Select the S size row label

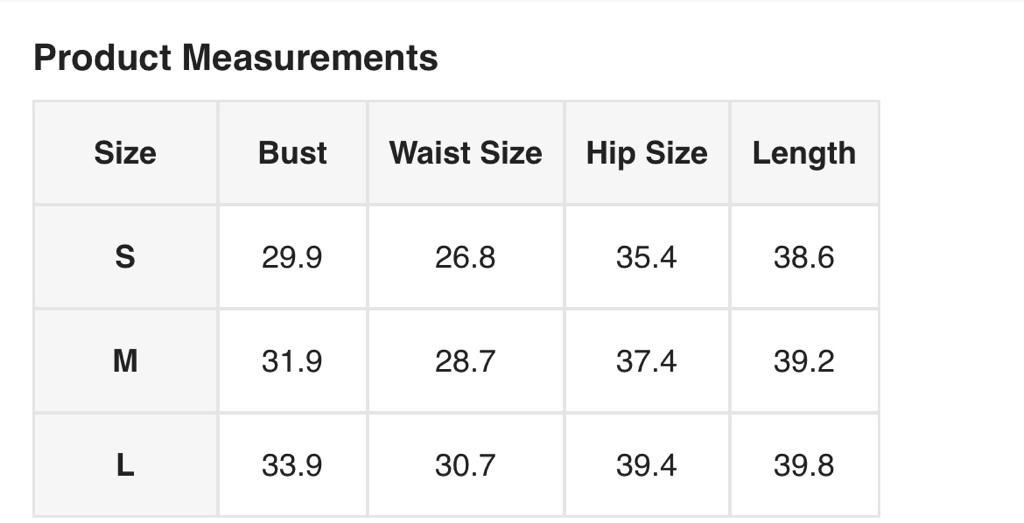(125, 257)
